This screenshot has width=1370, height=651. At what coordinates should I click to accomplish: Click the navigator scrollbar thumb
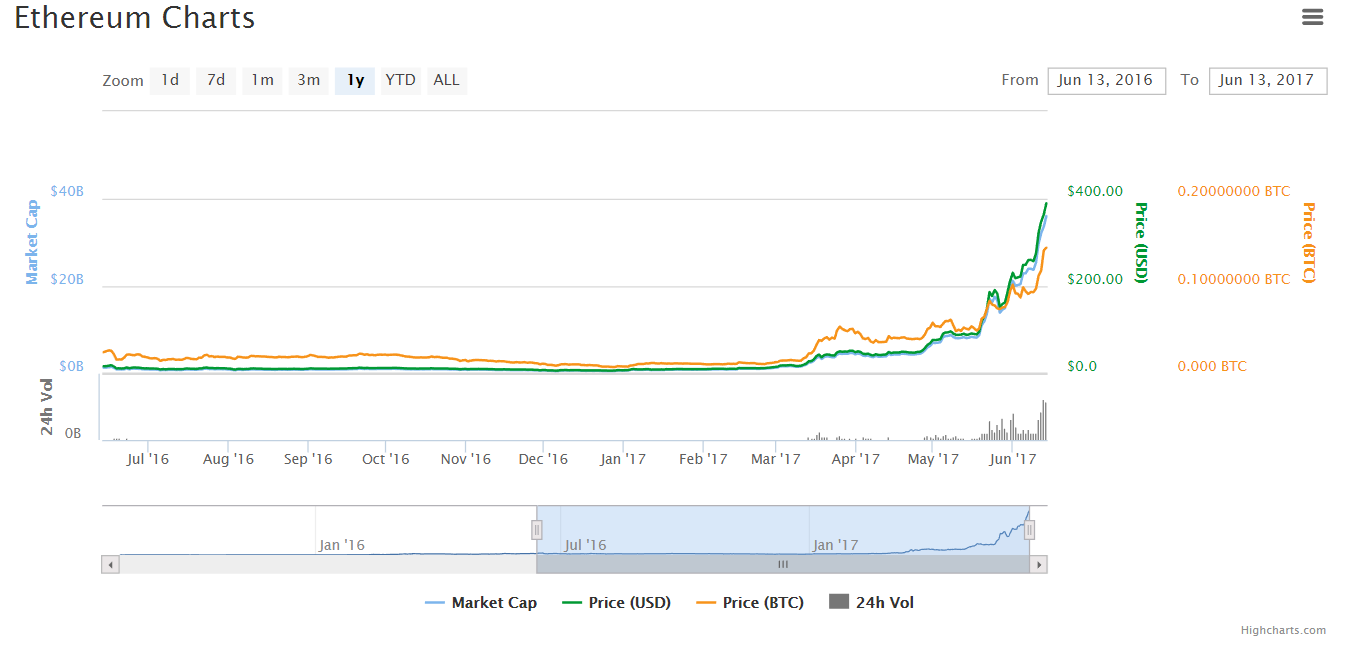click(x=783, y=564)
